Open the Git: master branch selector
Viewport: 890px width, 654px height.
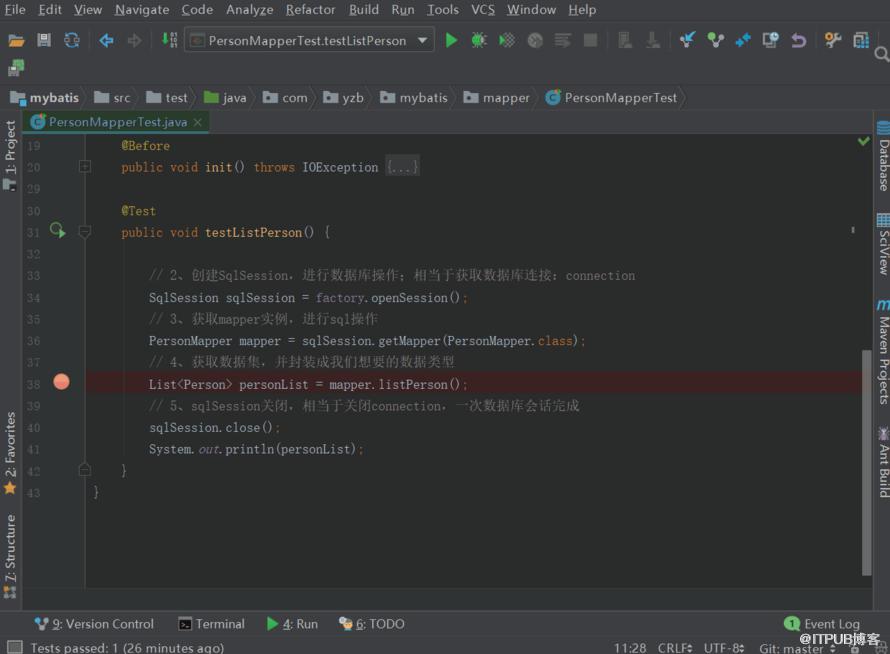pos(797,648)
